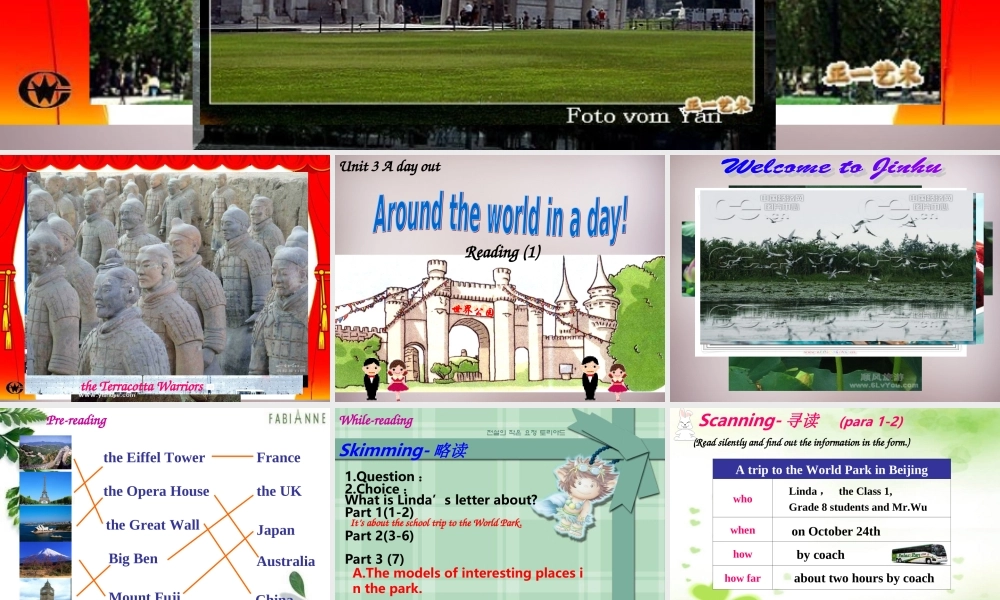This screenshot has height=600, width=1000.
Task: Select 'the Eiffel Tower' matching label
Action: point(154,457)
